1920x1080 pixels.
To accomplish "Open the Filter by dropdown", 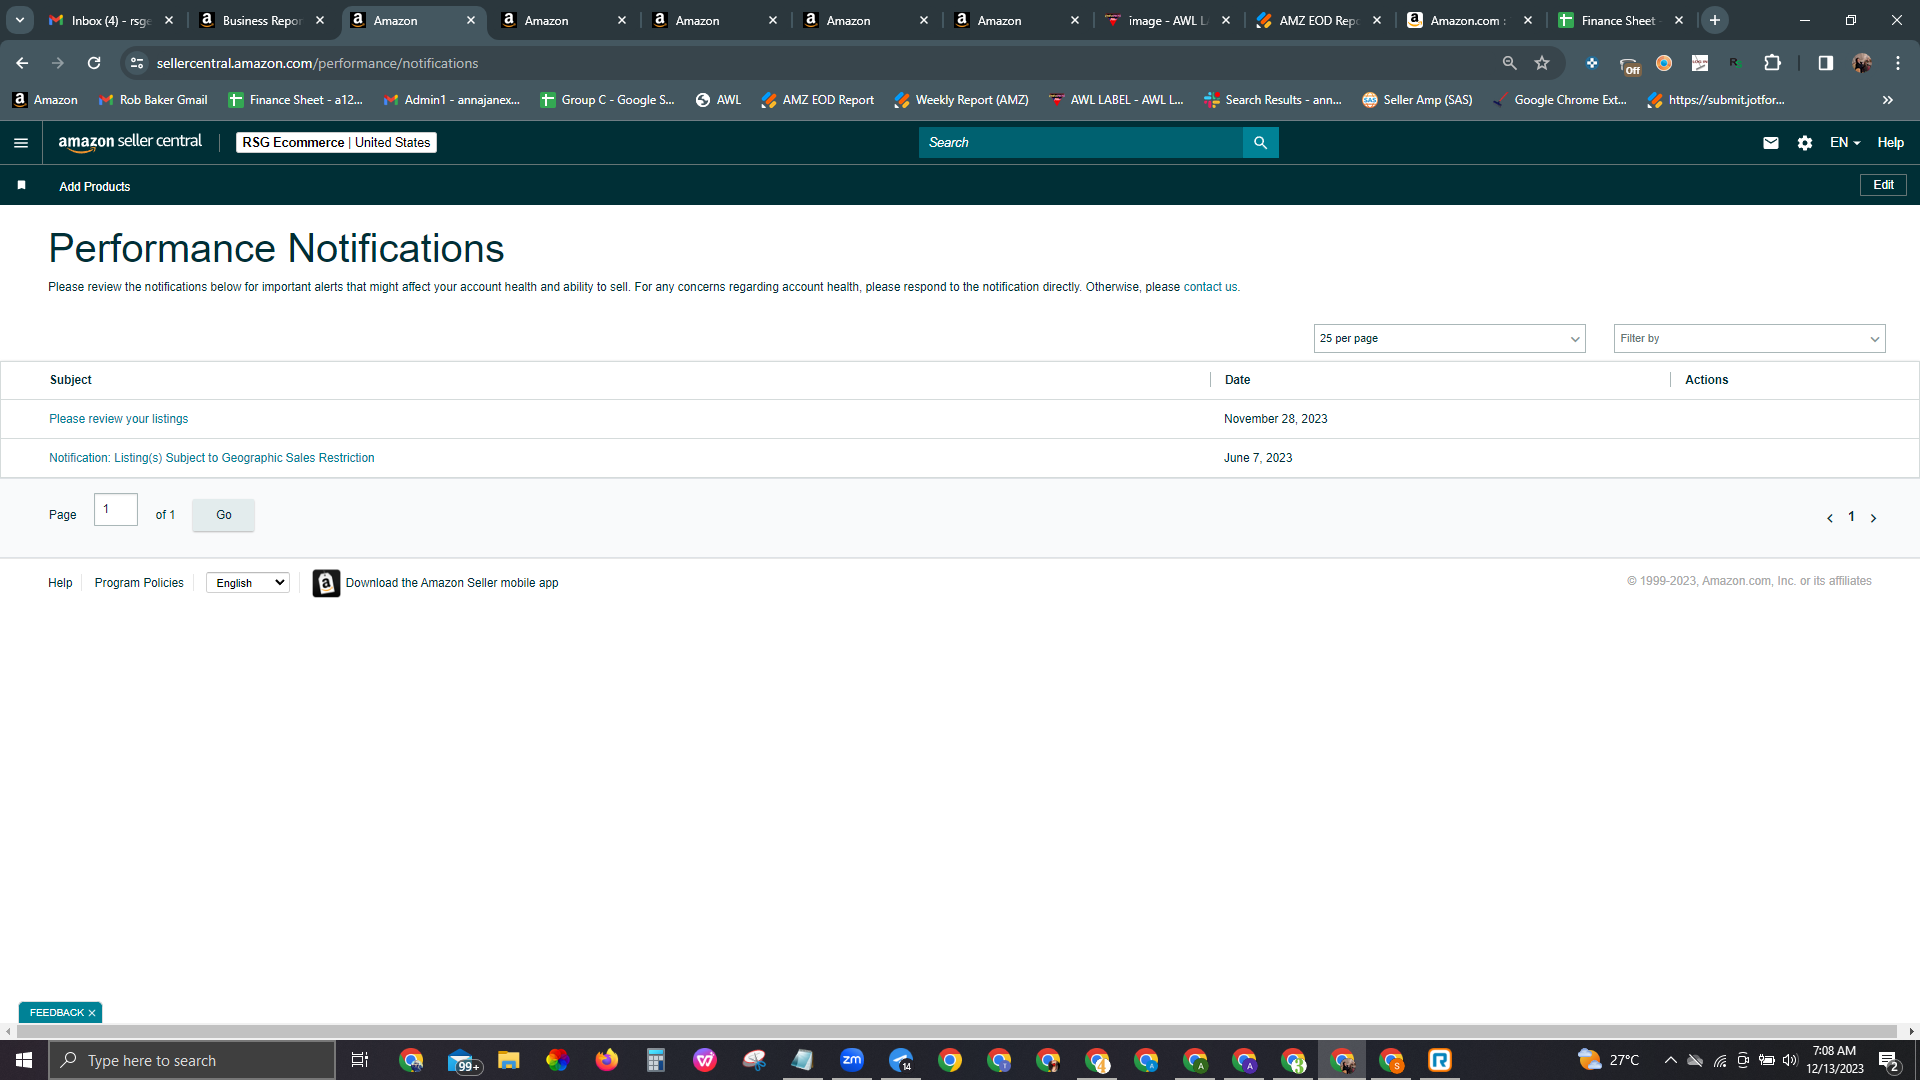I will click(x=1749, y=339).
